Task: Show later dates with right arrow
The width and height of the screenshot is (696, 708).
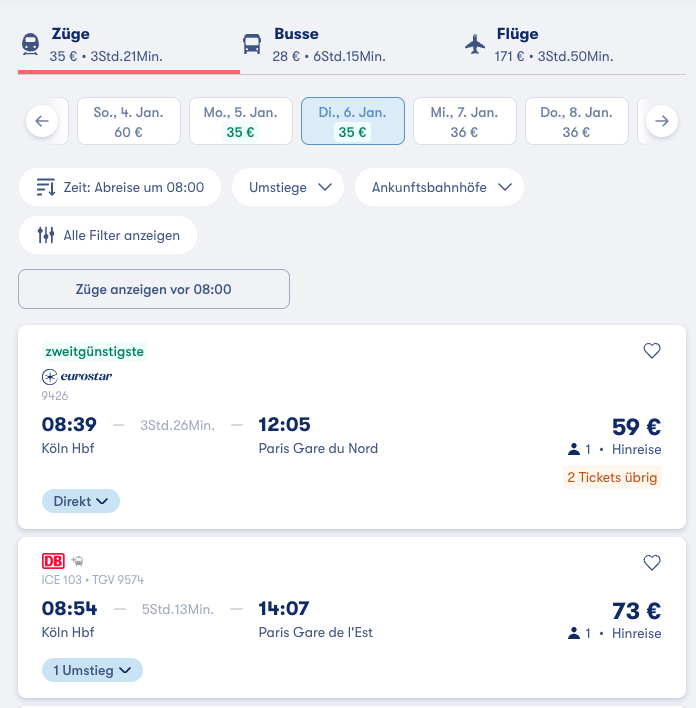Action: 661,122
